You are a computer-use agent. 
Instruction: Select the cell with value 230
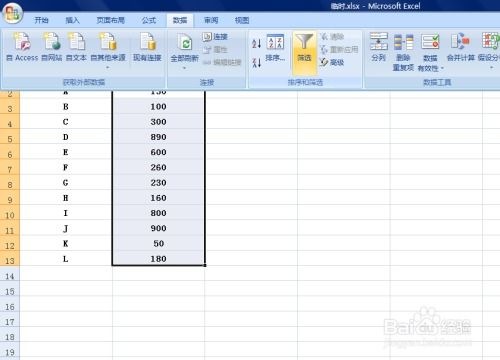[158, 183]
